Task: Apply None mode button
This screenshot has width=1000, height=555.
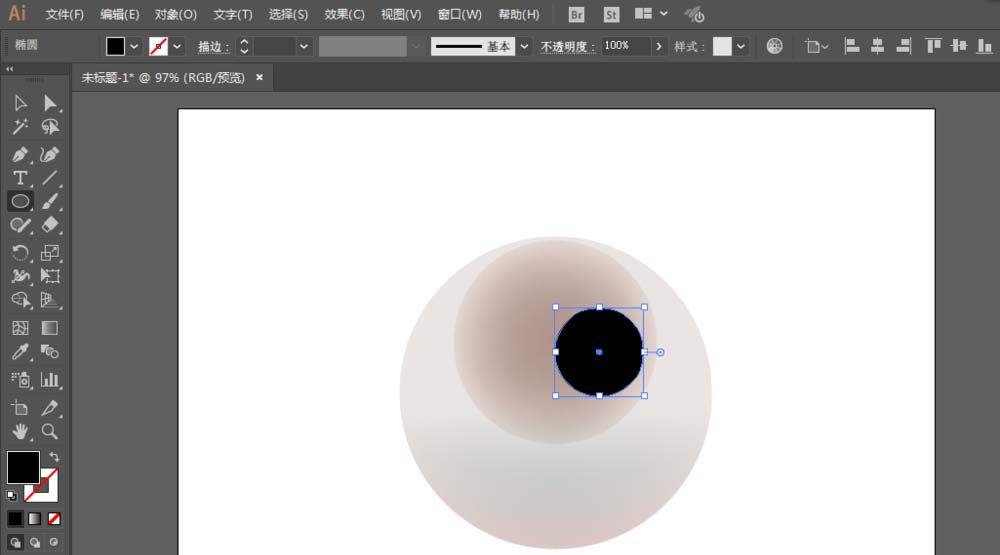Action: pos(54,519)
